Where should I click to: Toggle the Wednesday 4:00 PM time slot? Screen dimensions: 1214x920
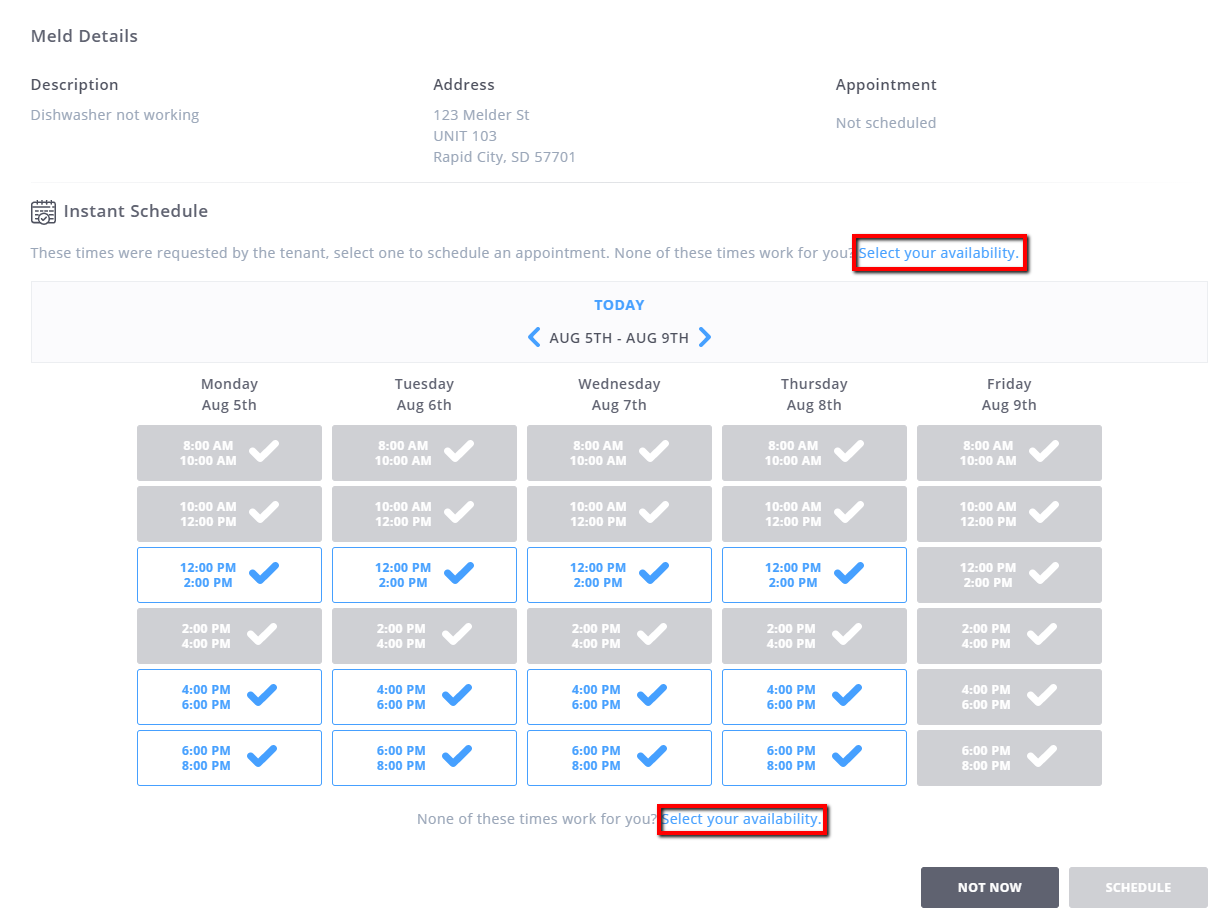(x=619, y=696)
